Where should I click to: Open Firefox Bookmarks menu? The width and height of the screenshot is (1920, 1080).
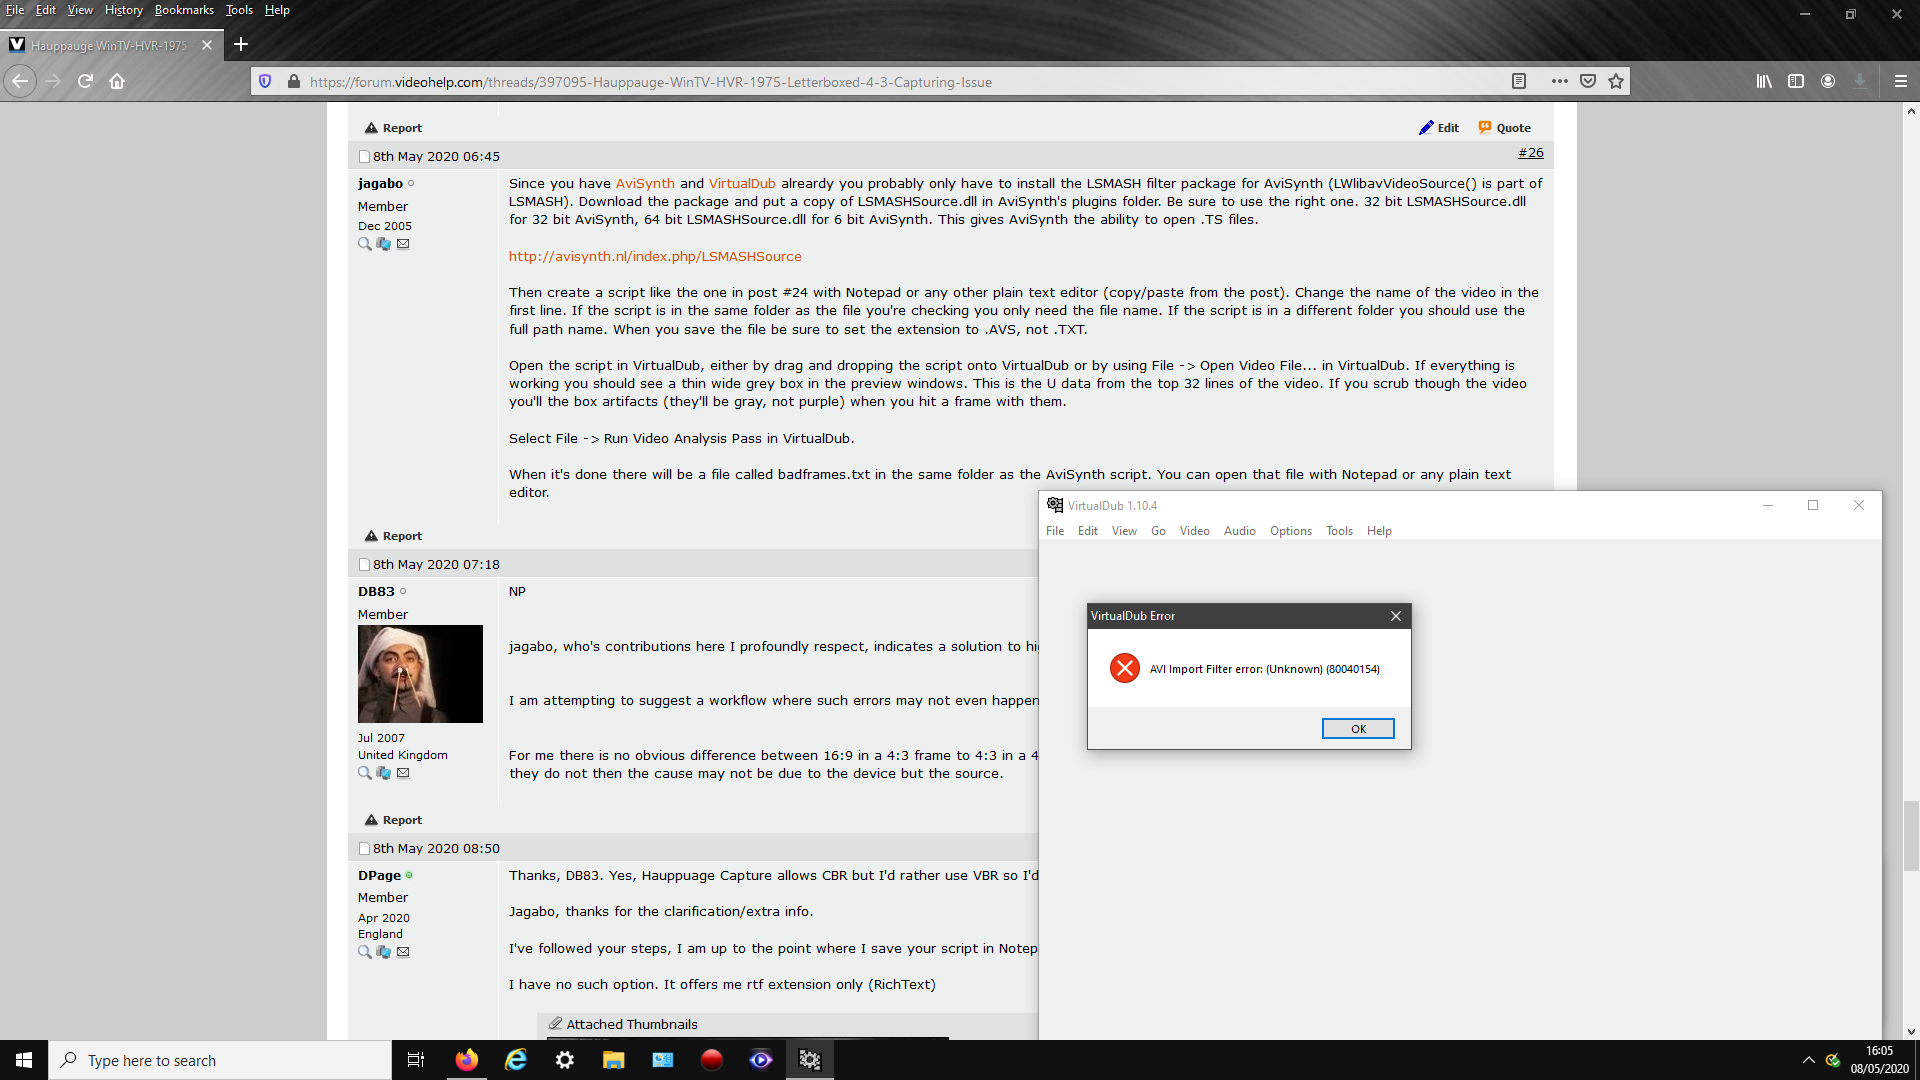click(x=184, y=10)
